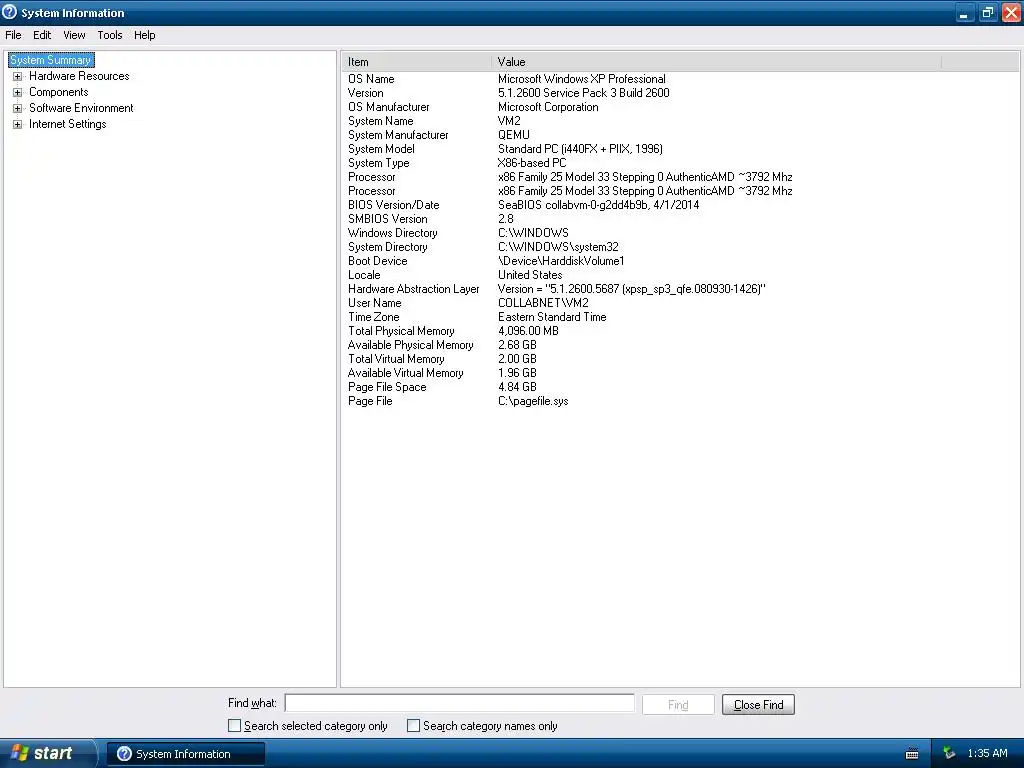The height and width of the screenshot is (768, 1024).
Task: Click the network connection tray icon
Action: 949,754
